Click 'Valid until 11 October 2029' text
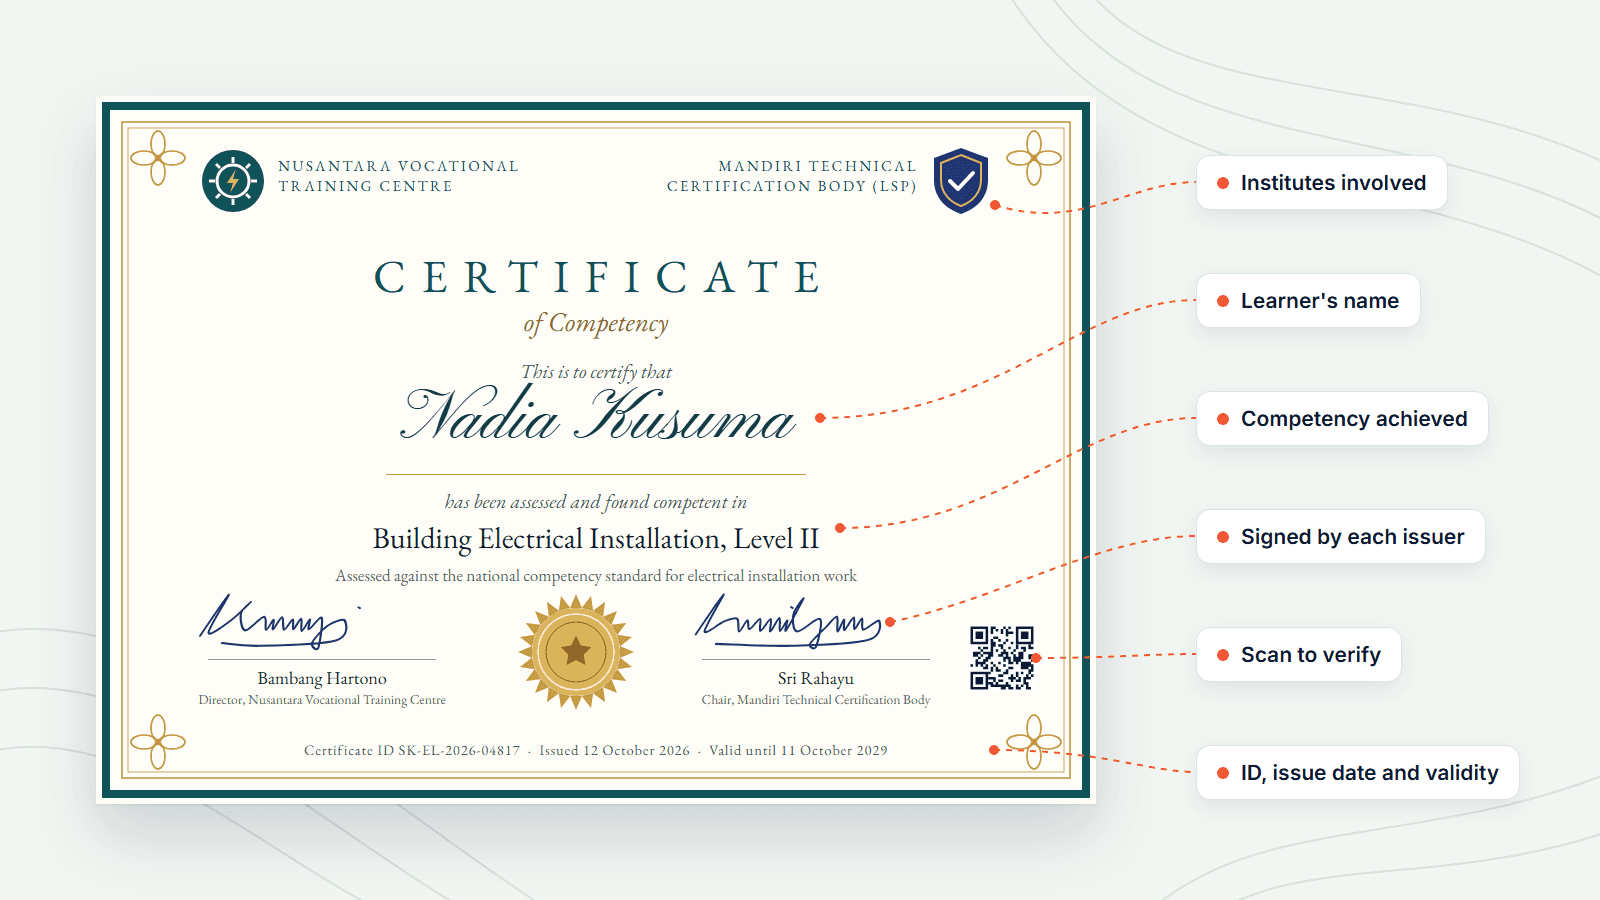The height and width of the screenshot is (900, 1600). [798, 751]
